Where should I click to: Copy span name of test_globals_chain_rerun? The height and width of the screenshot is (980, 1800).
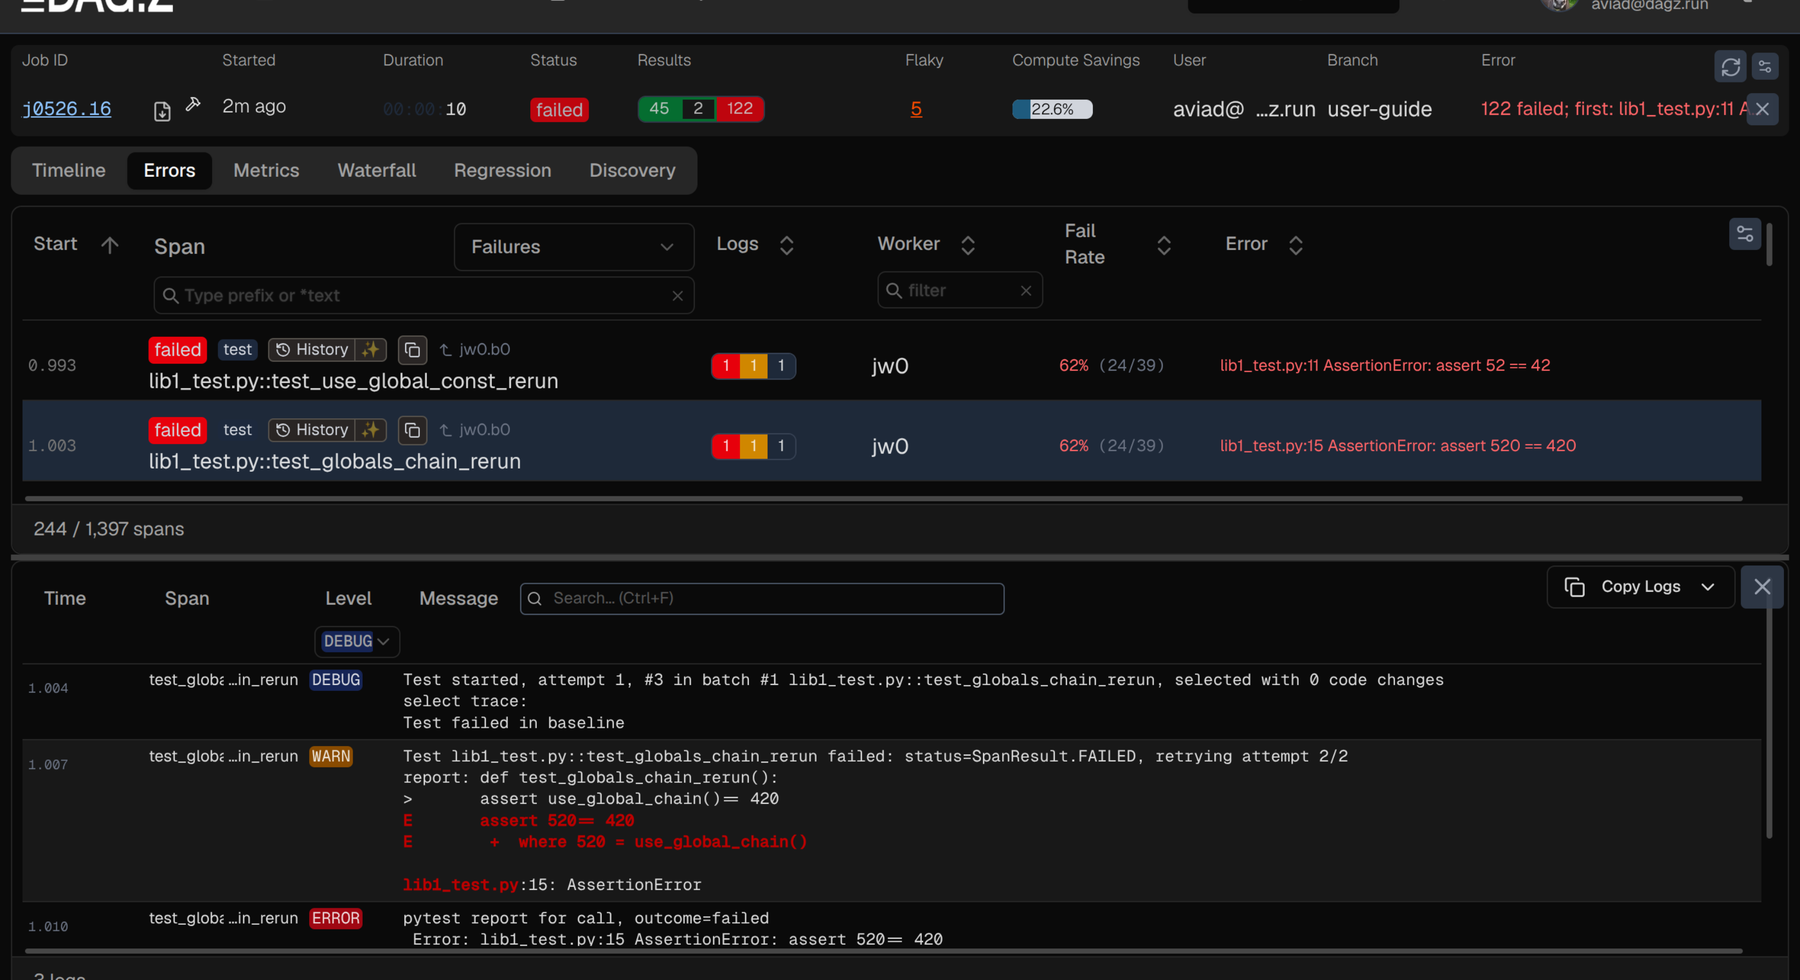pyautogui.click(x=412, y=430)
